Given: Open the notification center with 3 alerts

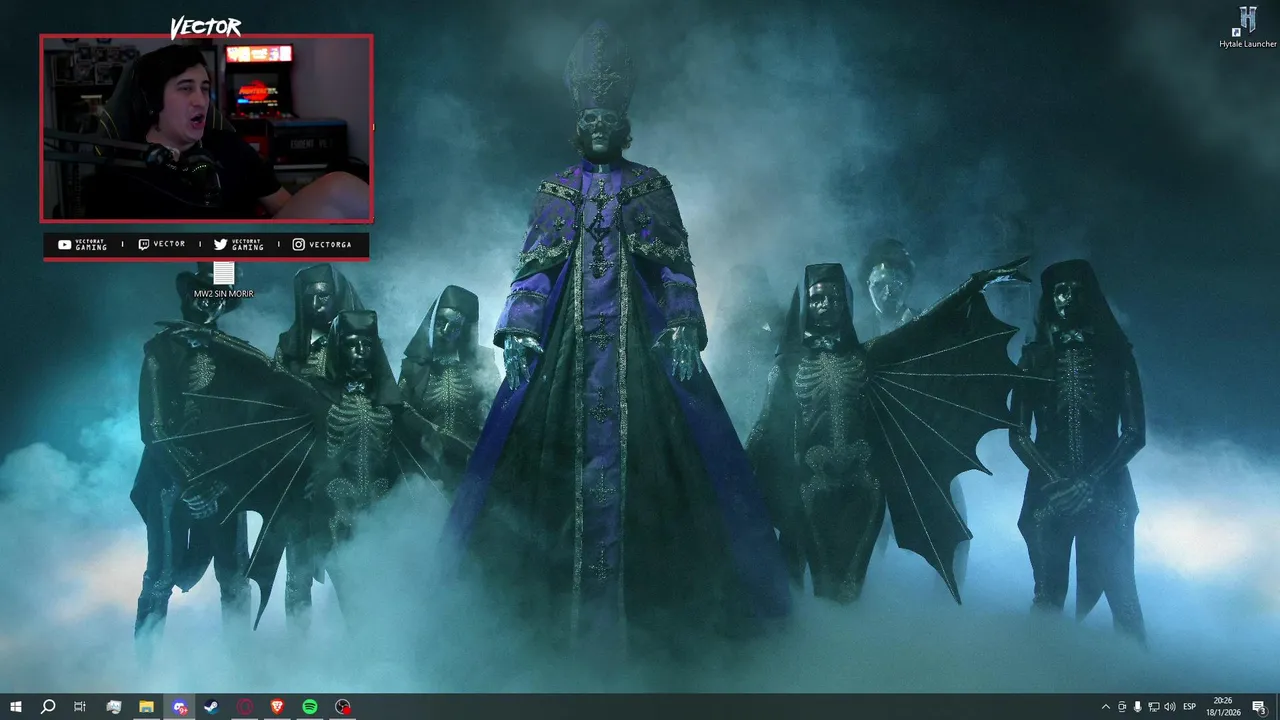Looking at the screenshot, I should pos(1262,707).
